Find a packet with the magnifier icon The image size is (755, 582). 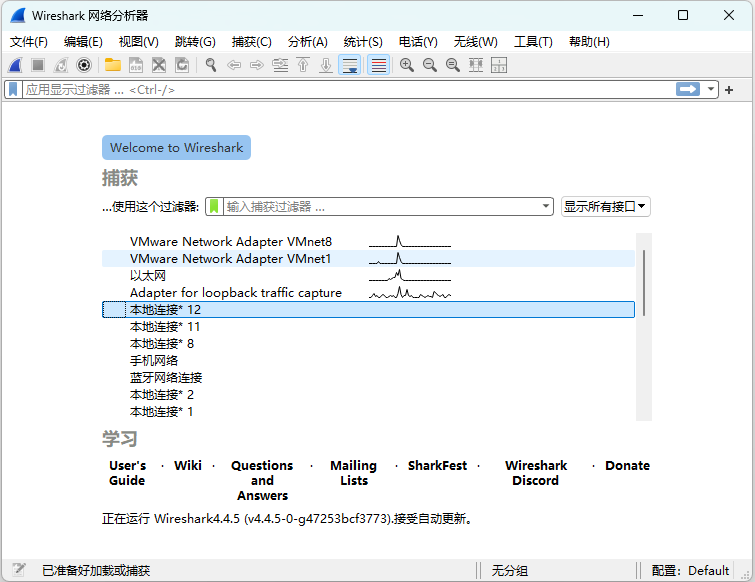tap(210, 65)
